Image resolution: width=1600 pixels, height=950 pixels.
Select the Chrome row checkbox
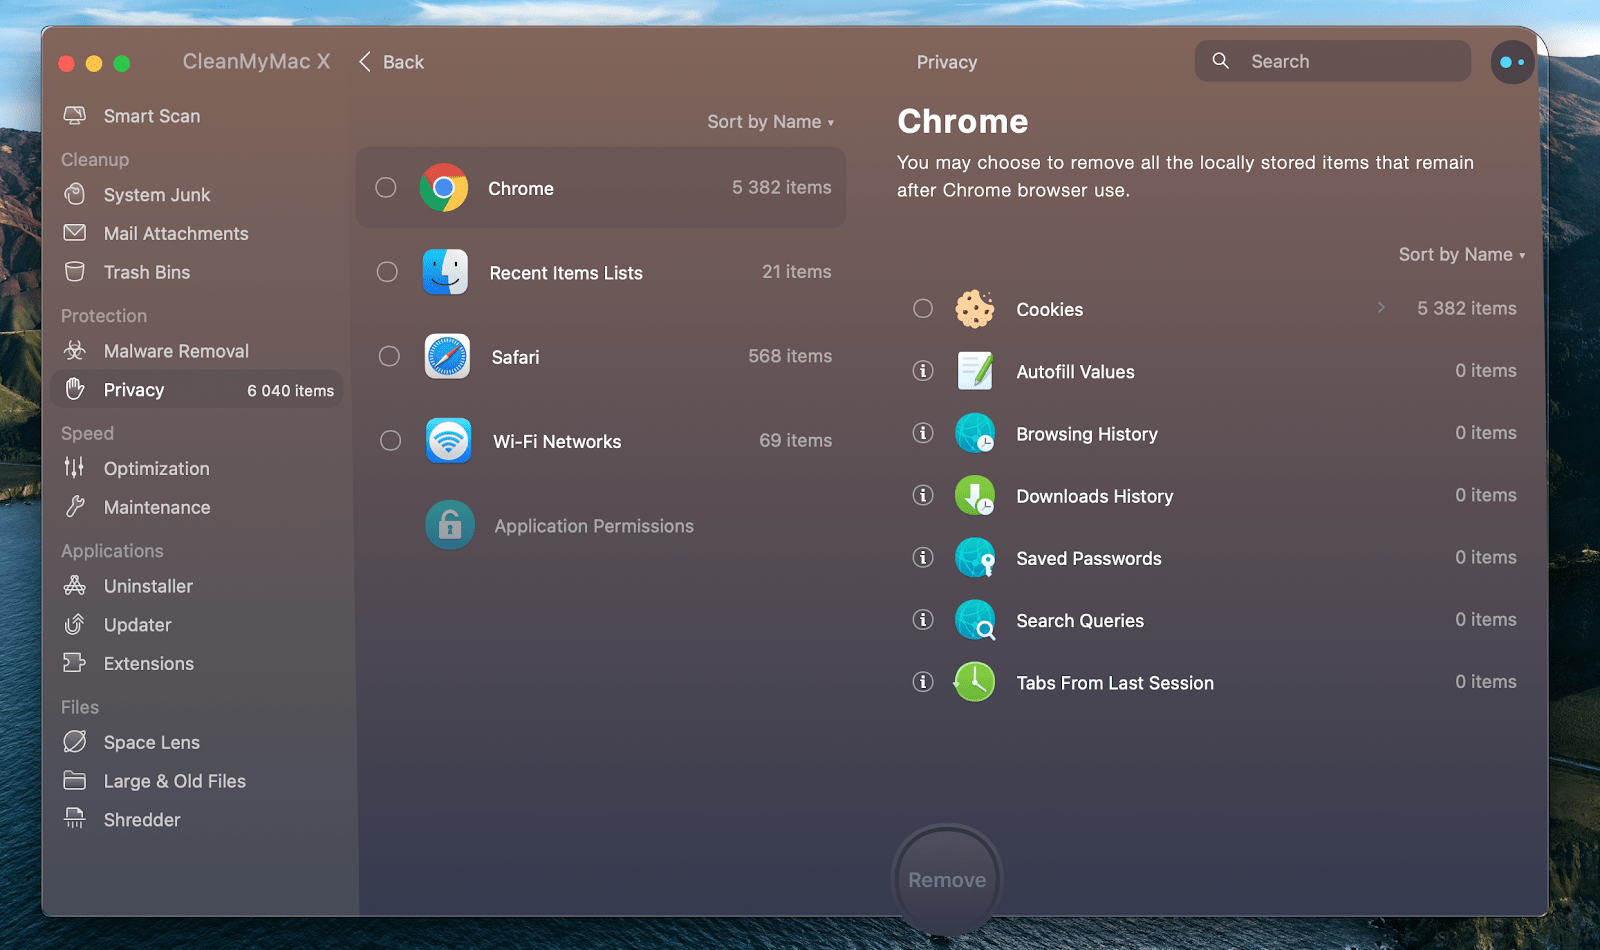pyautogui.click(x=386, y=187)
